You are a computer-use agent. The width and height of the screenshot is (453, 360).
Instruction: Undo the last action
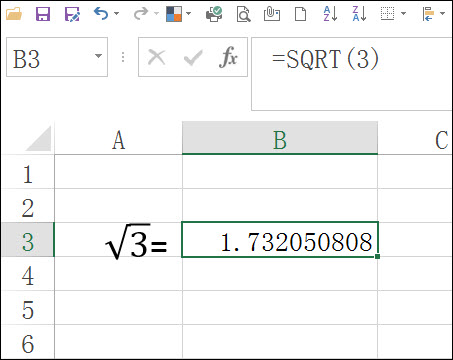[x=101, y=14]
